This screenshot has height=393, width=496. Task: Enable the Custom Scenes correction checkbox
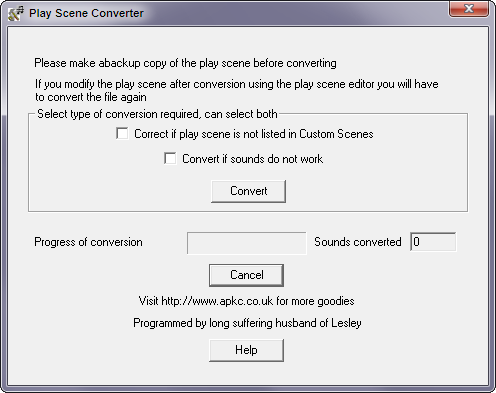pyautogui.click(x=122, y=133)
